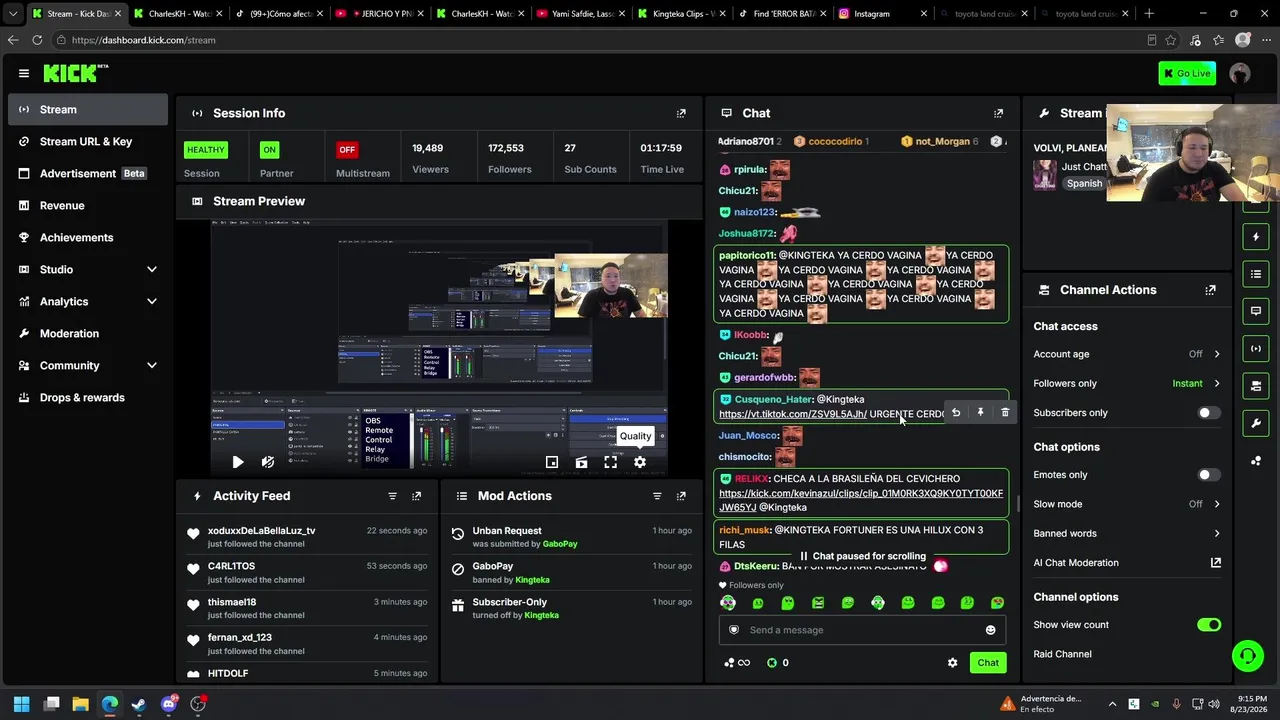
Task: Click GaboPay in Unban Request entry
Action: pos(560,544)
